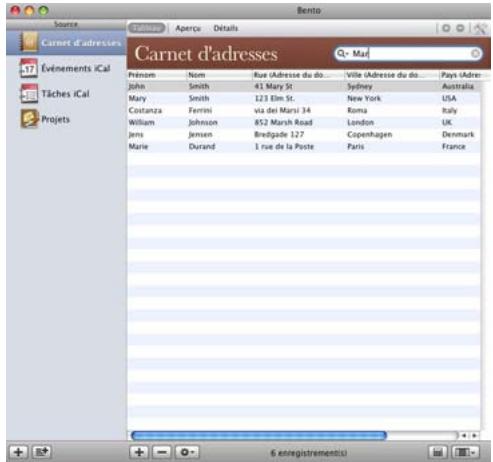Click the scroll right arrow
This screenshot has width=493, height=462.
click(474, 435)
